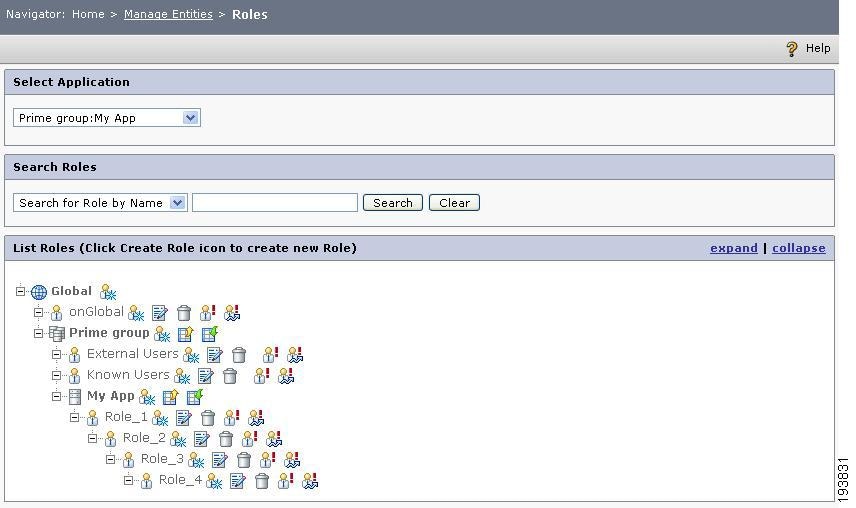Viewport: 856px width, 508px height.
Task: Open Help from the top bar
Action: click(809, 49)
